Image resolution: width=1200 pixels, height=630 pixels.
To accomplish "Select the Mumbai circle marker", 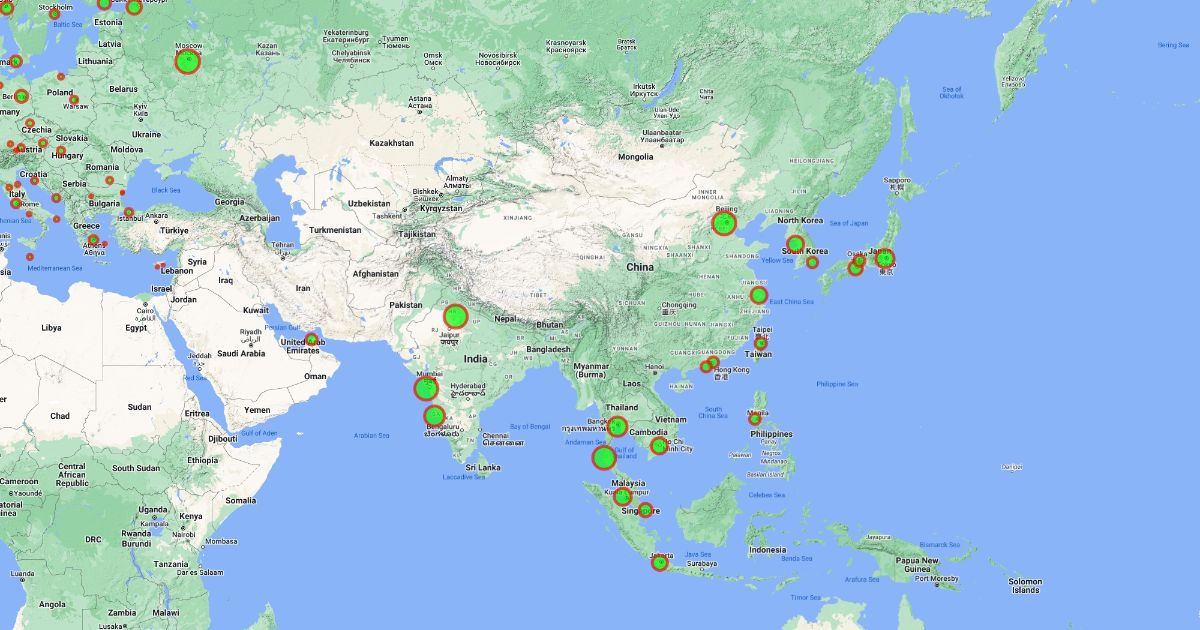I will pyautogui.click(x=426, y=388).
